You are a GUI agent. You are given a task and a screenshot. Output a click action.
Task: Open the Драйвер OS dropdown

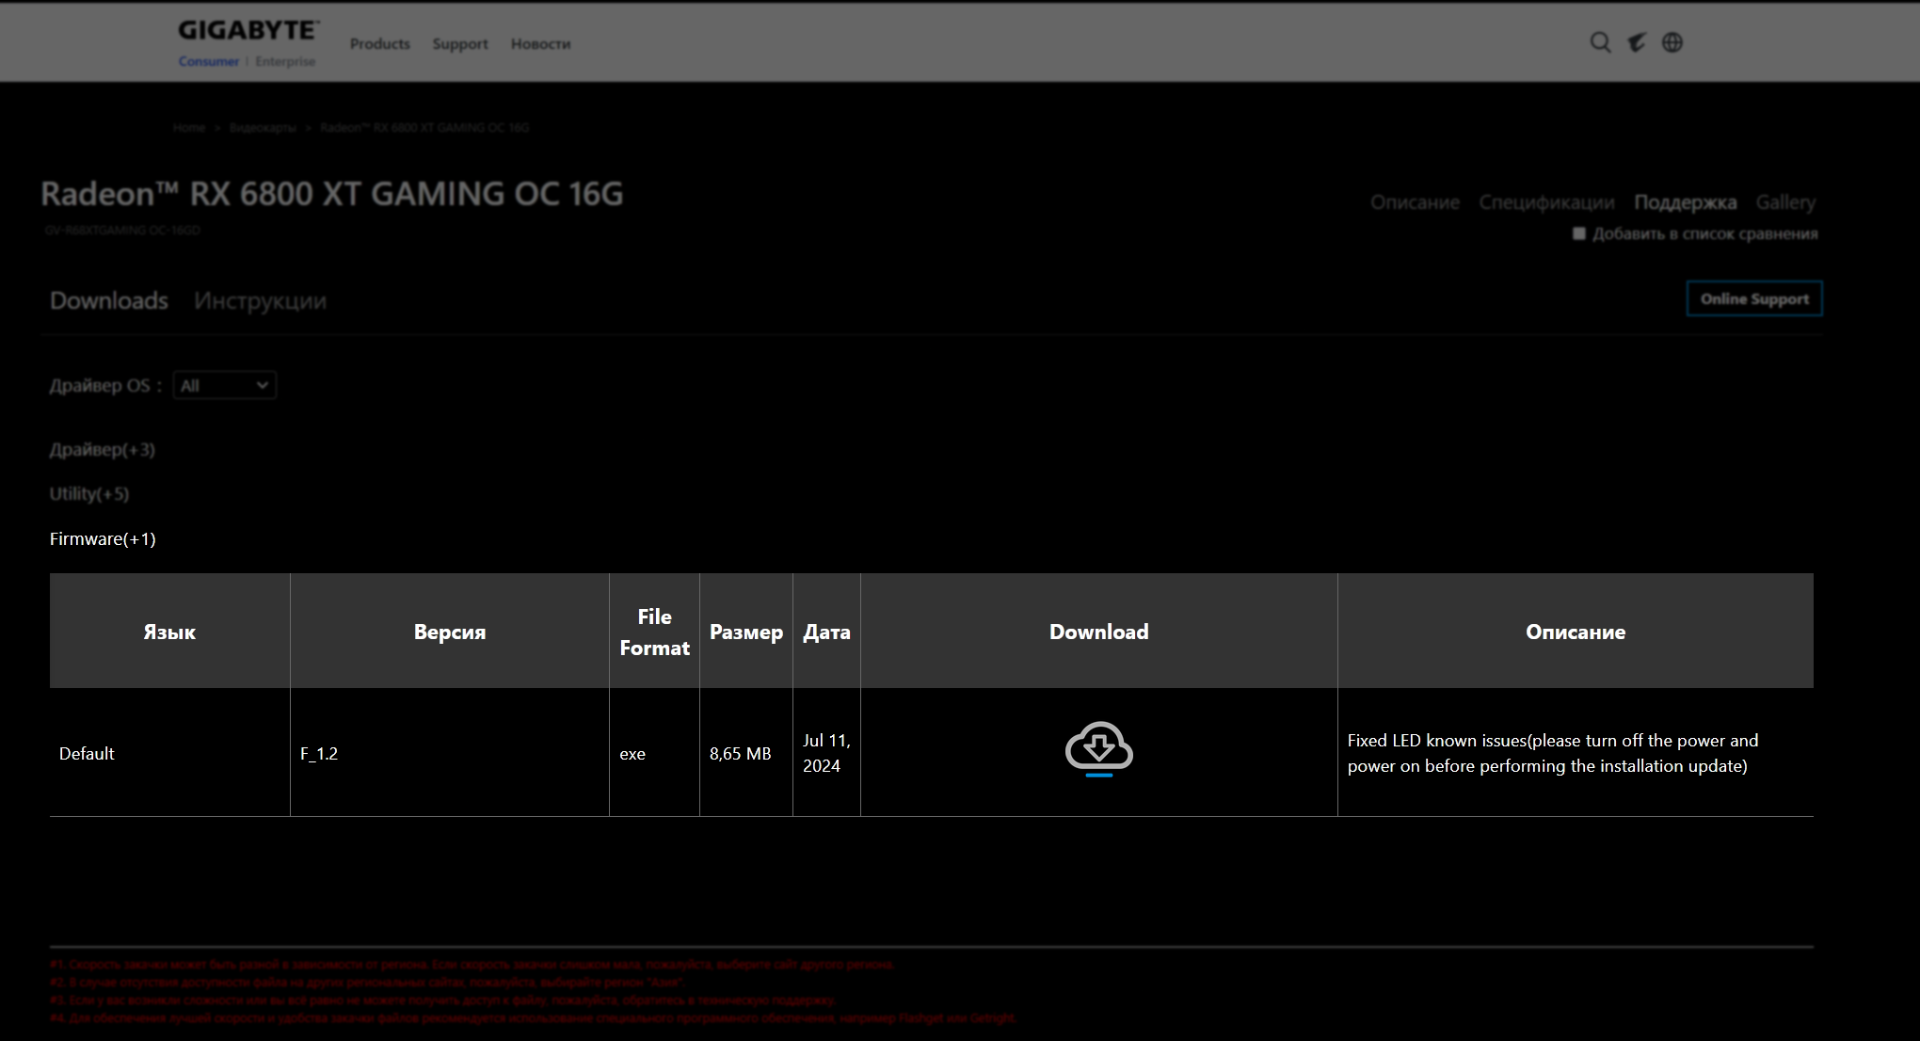click(x=225, y=386)
